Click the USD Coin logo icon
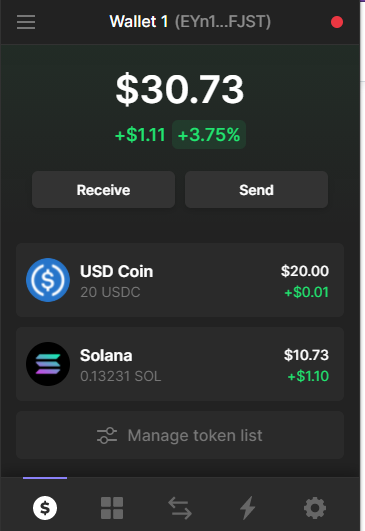The height and width of the screenshot is (531, 365). point(48,280)
